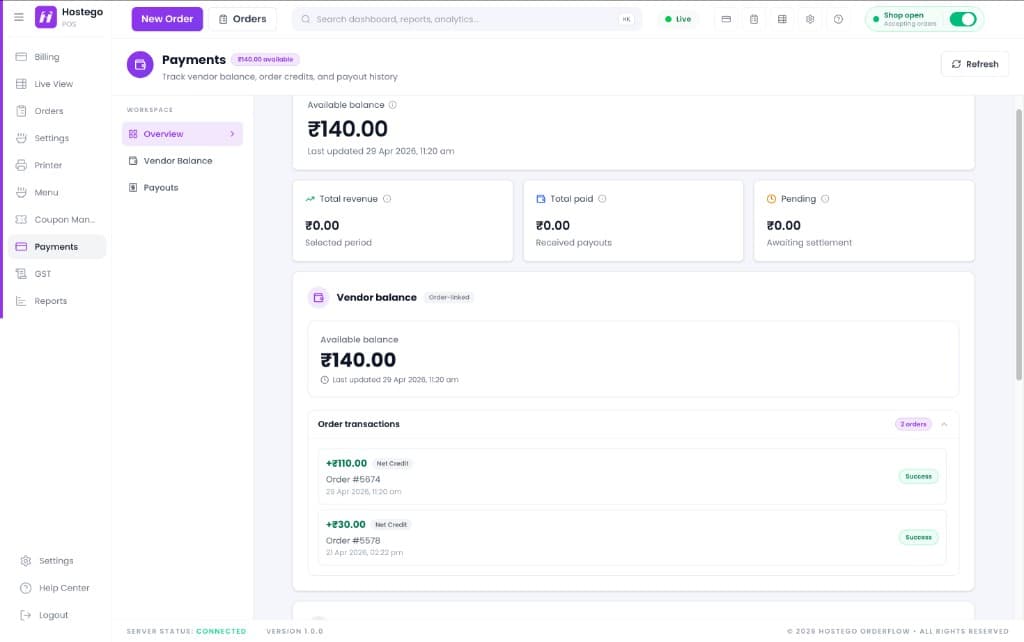Click info icon beside Total paid

click(x=602, y=199)
